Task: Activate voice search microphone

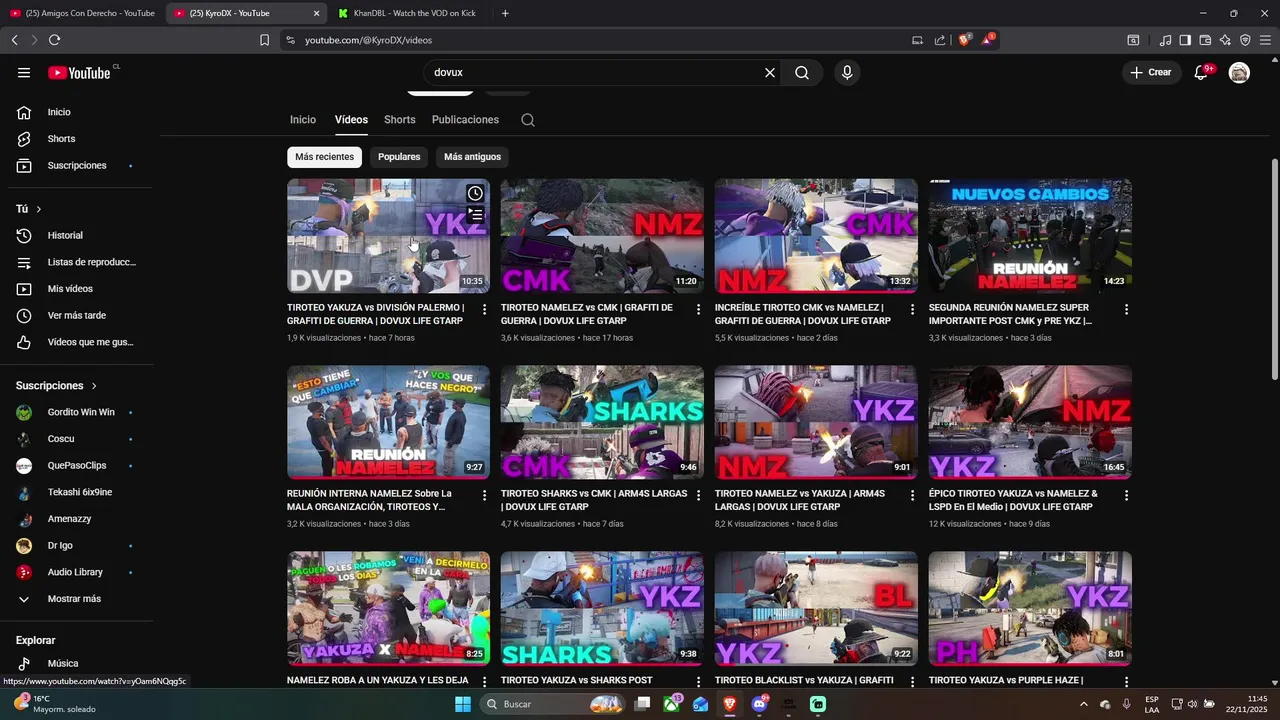Action: pyautogui.click(x=847, y=73)
